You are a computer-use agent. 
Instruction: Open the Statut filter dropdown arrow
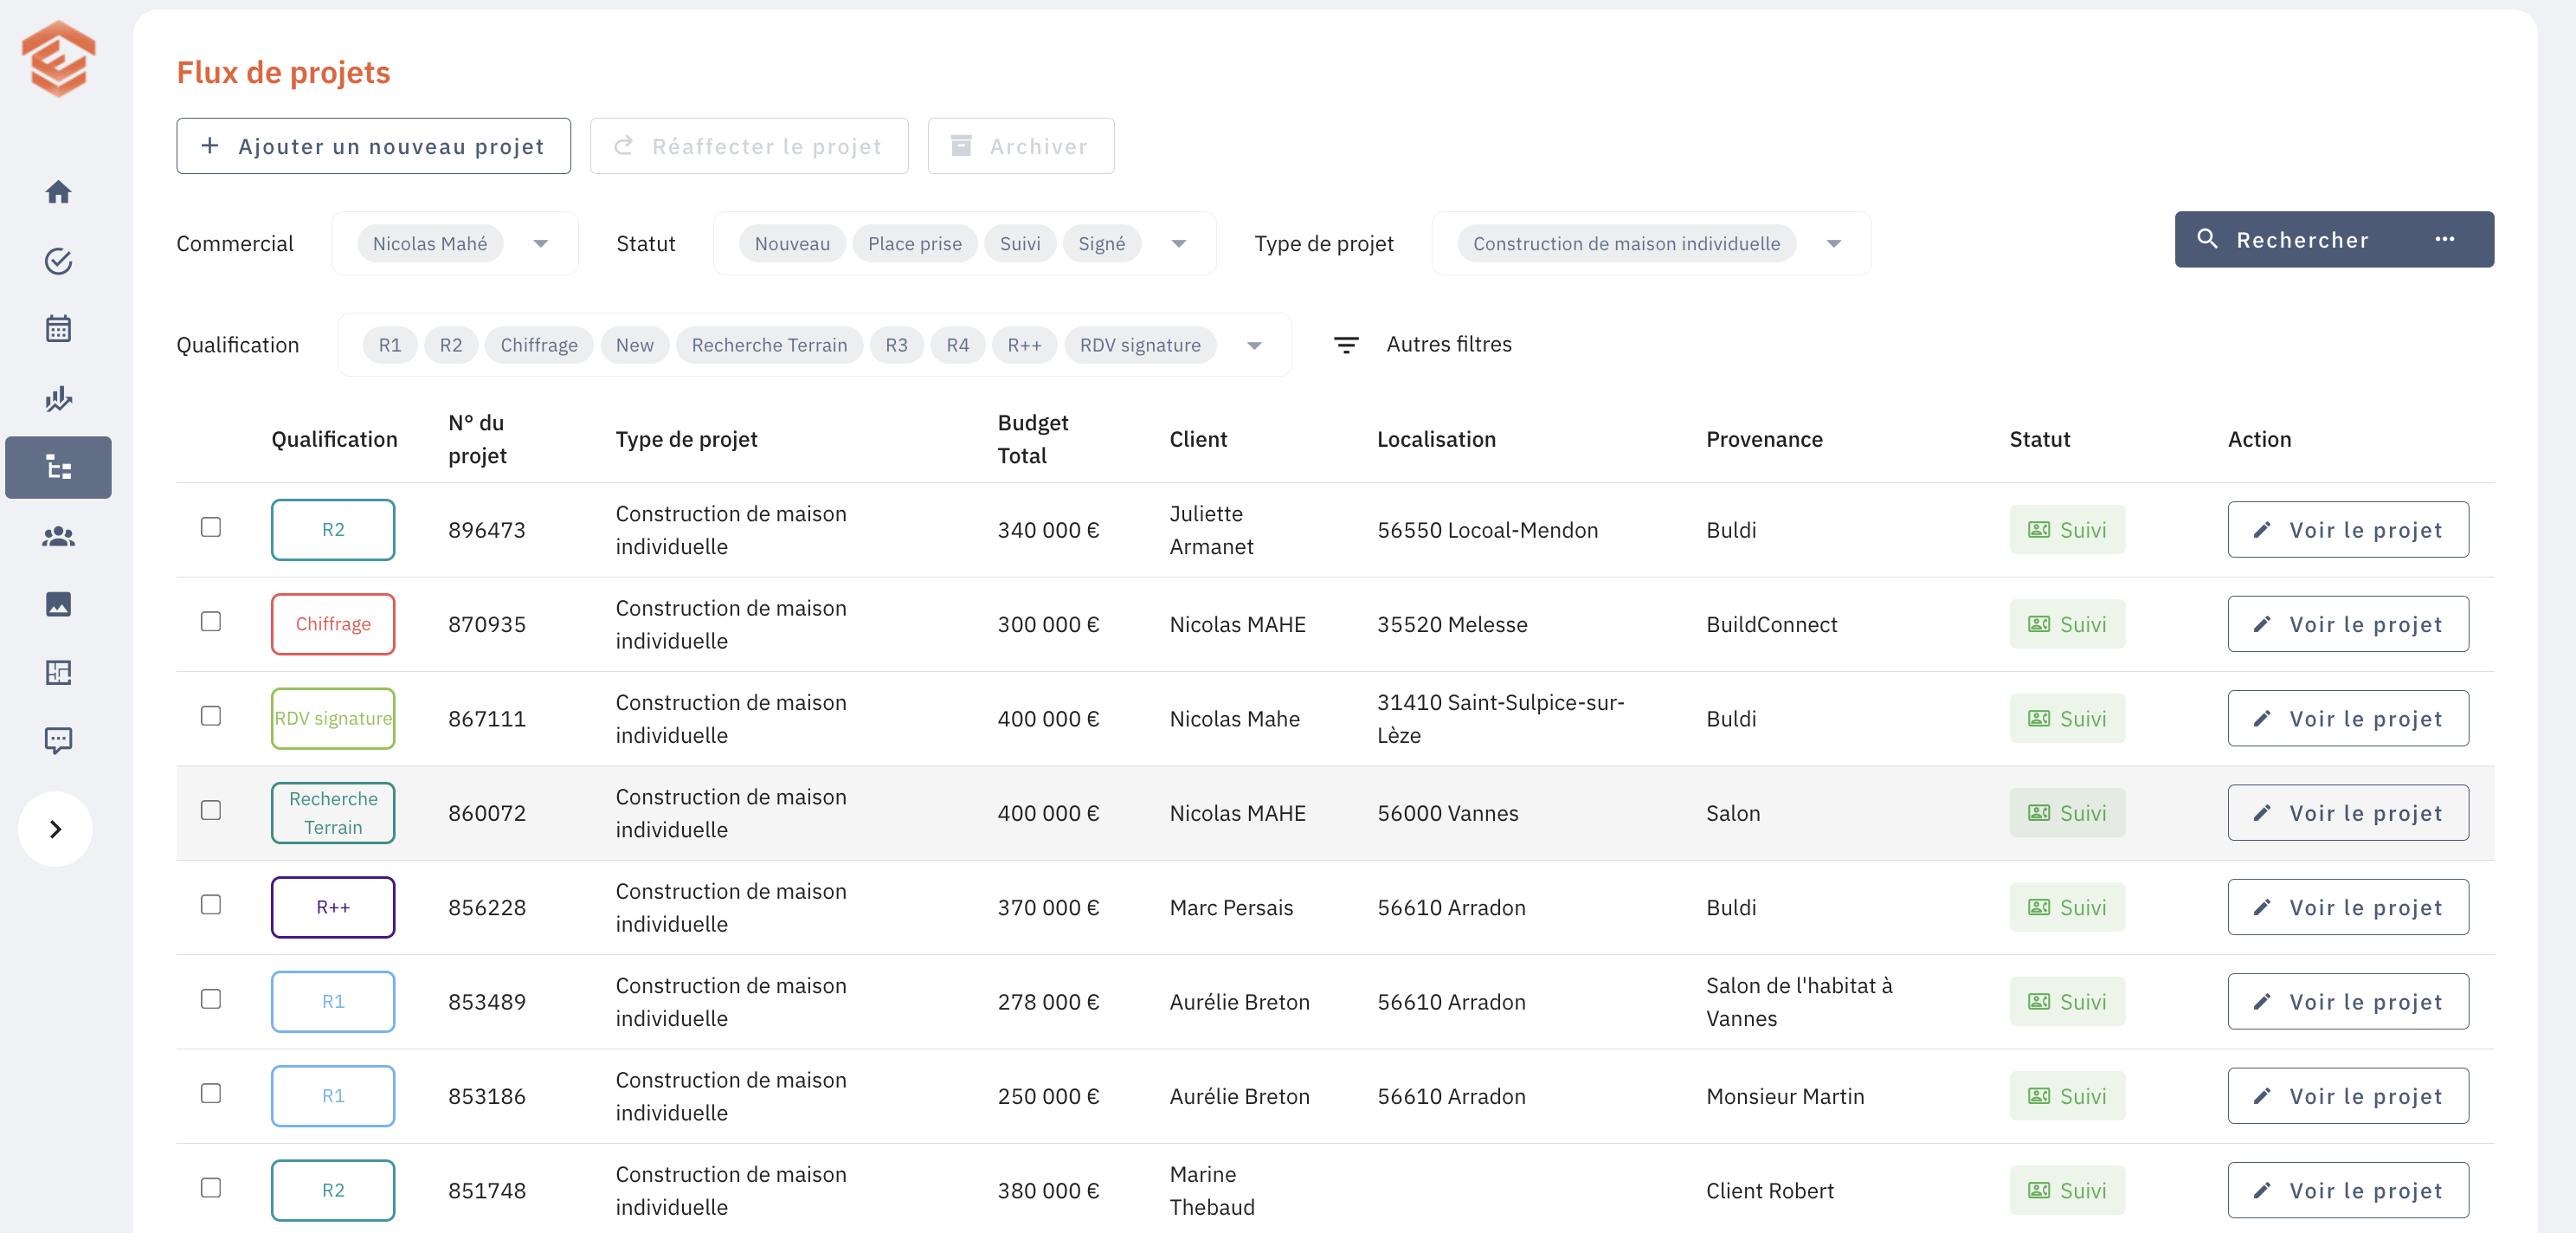point(1178,243)
